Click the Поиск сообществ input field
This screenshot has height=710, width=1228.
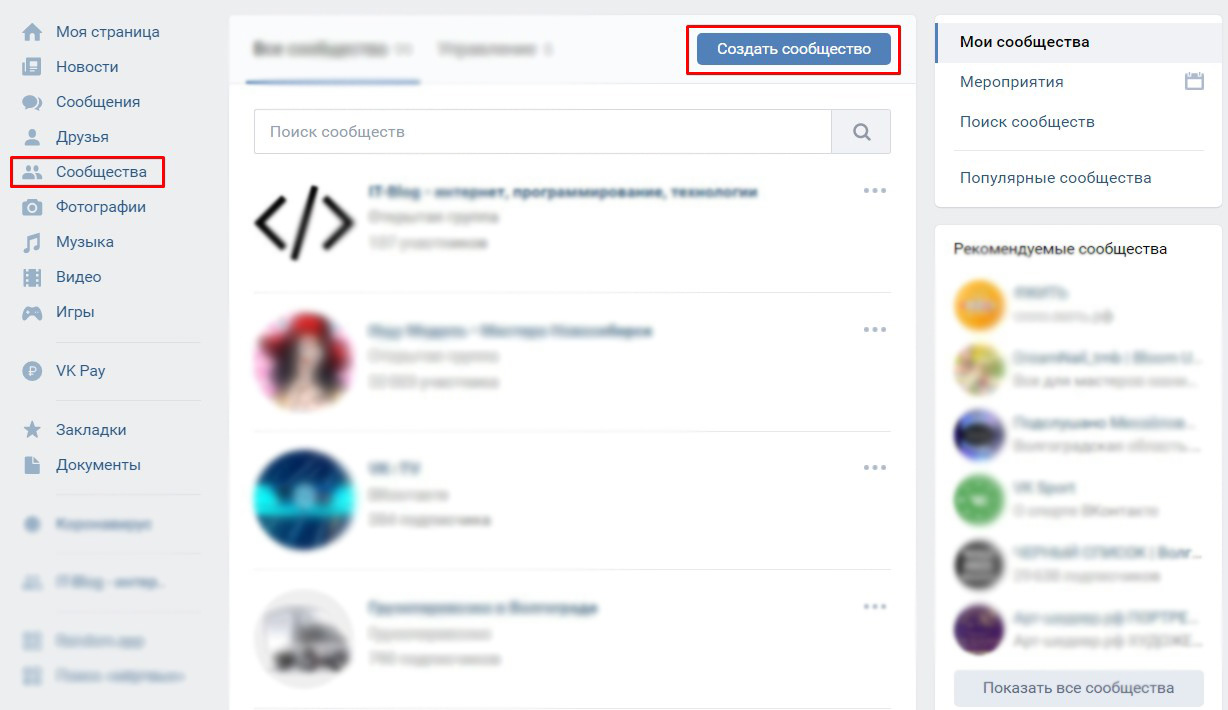(543, 132)
